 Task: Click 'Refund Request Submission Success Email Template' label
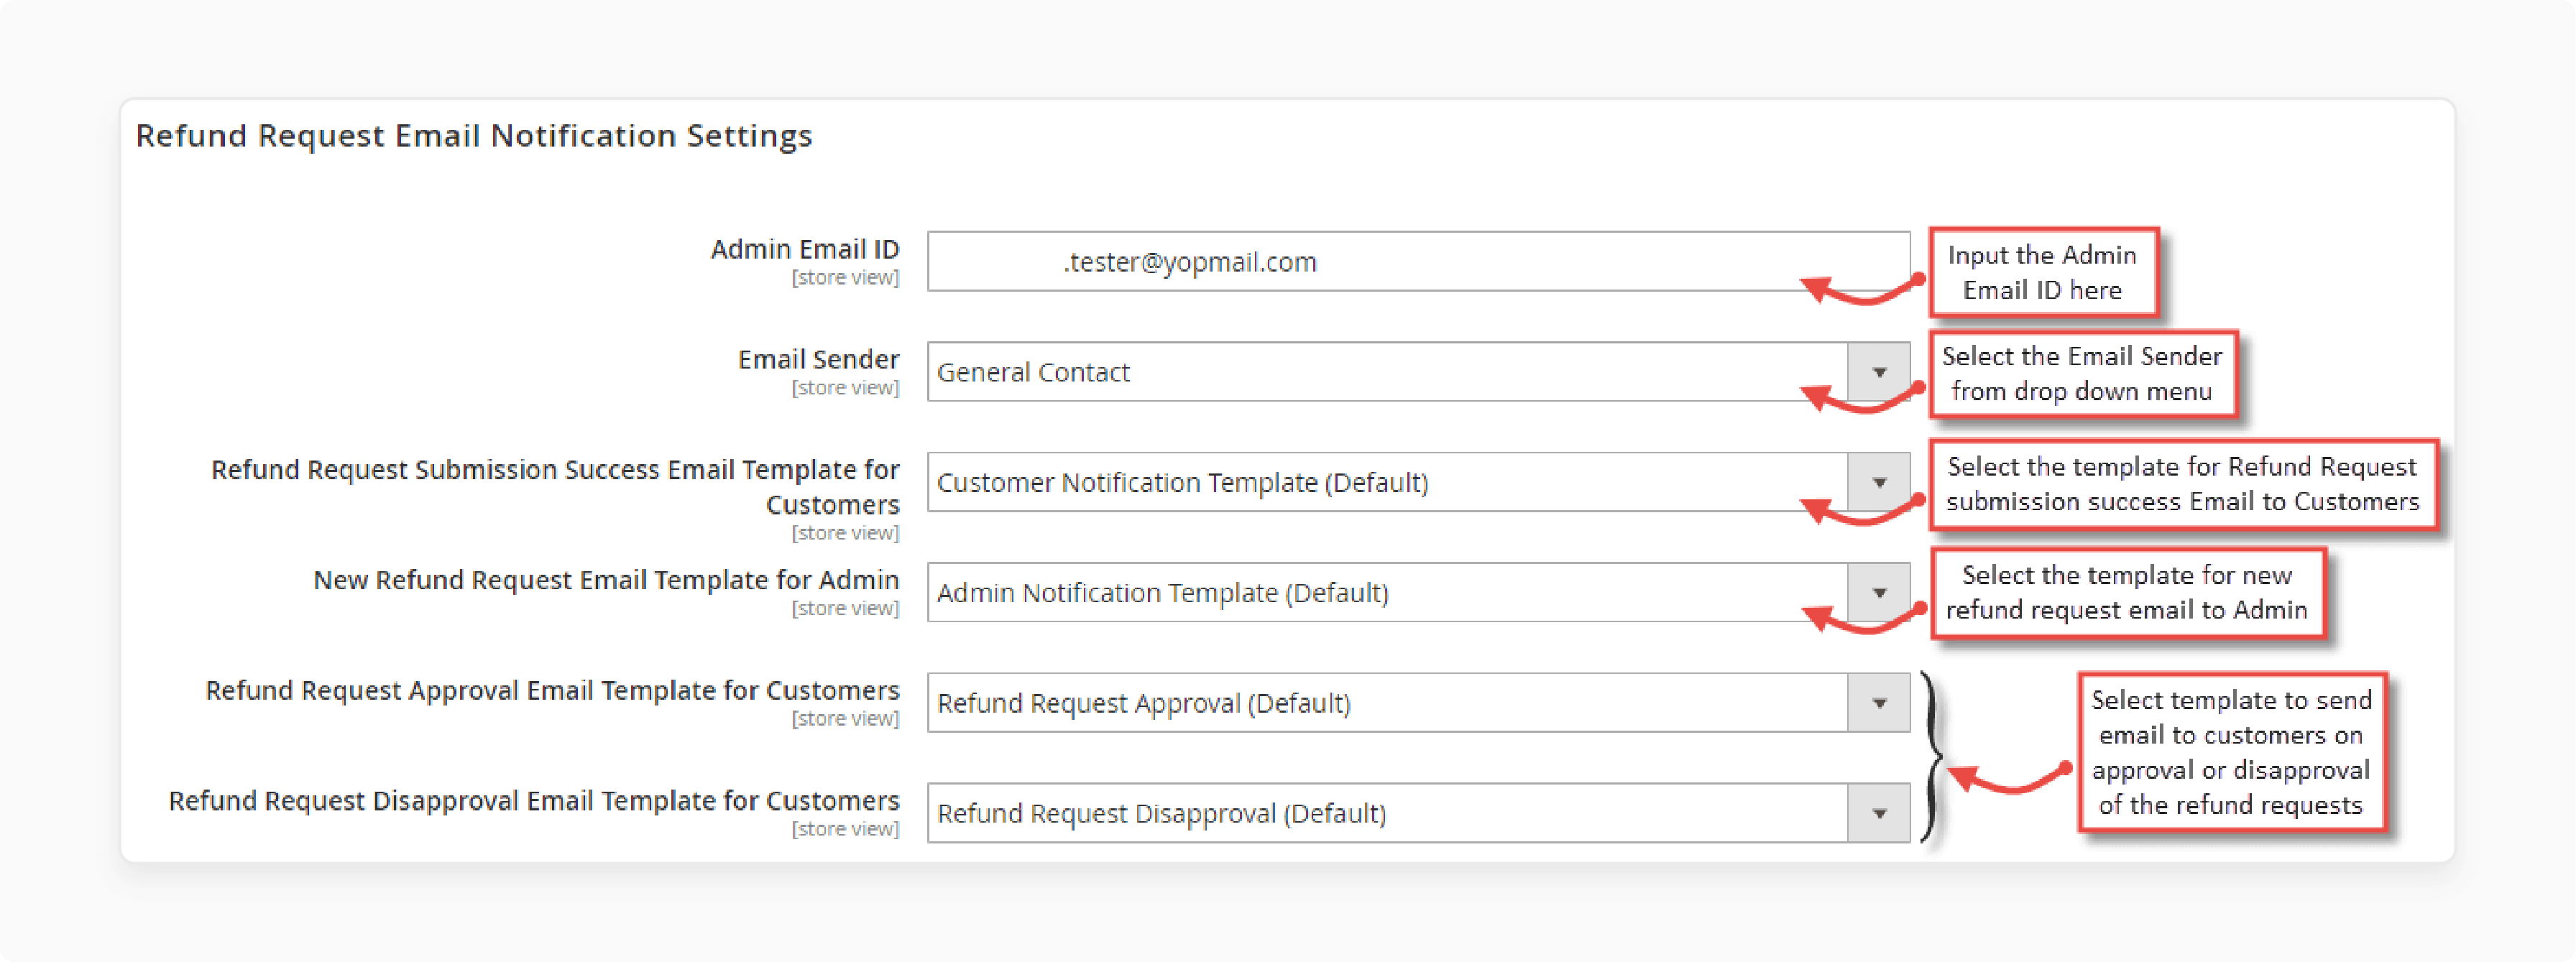pyautogui.click(x=555, y=486)
